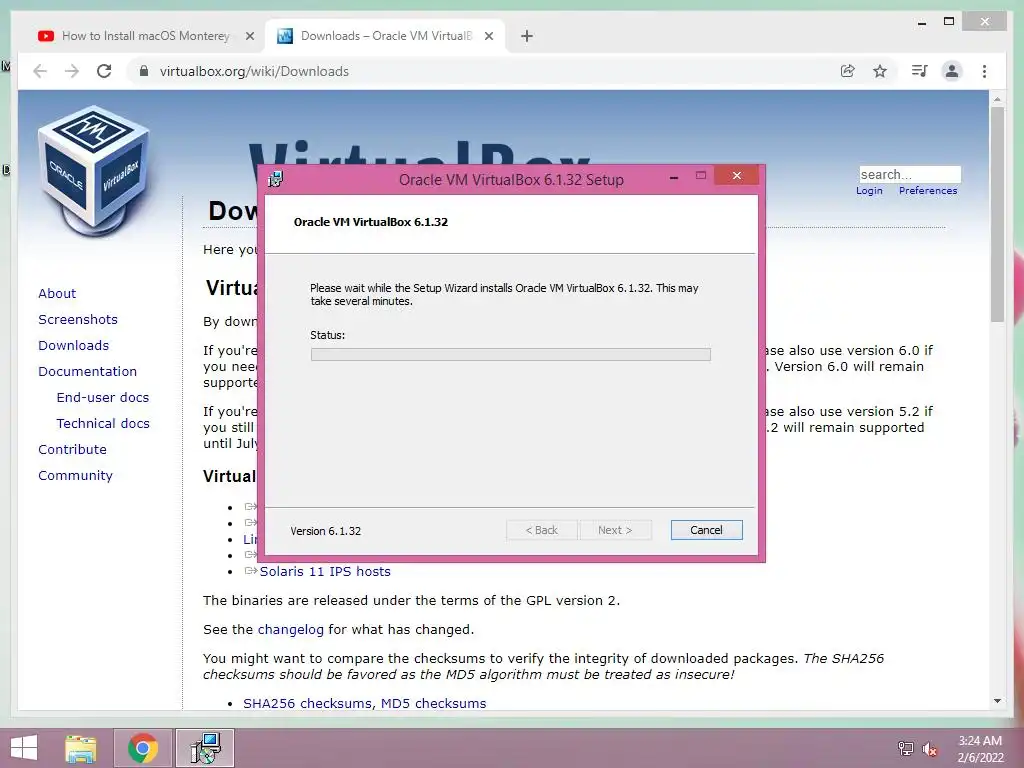
Task: Open the Windows Start button
Action: click(24, 748)
